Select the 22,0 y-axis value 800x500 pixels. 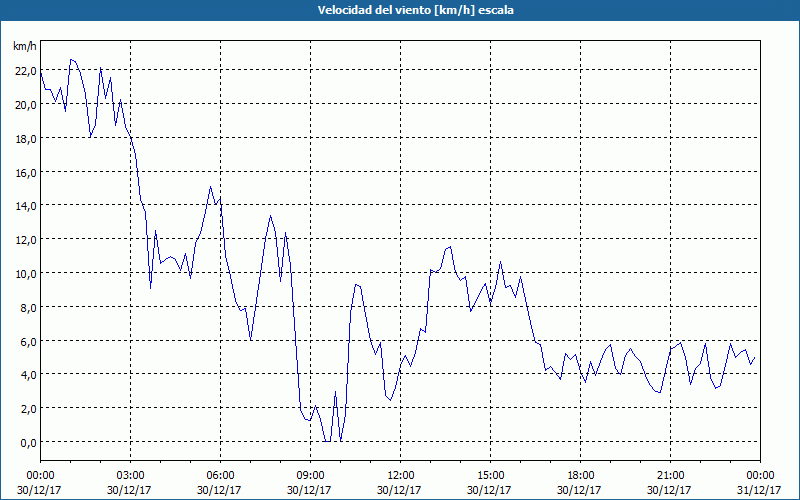click(26, 71)
